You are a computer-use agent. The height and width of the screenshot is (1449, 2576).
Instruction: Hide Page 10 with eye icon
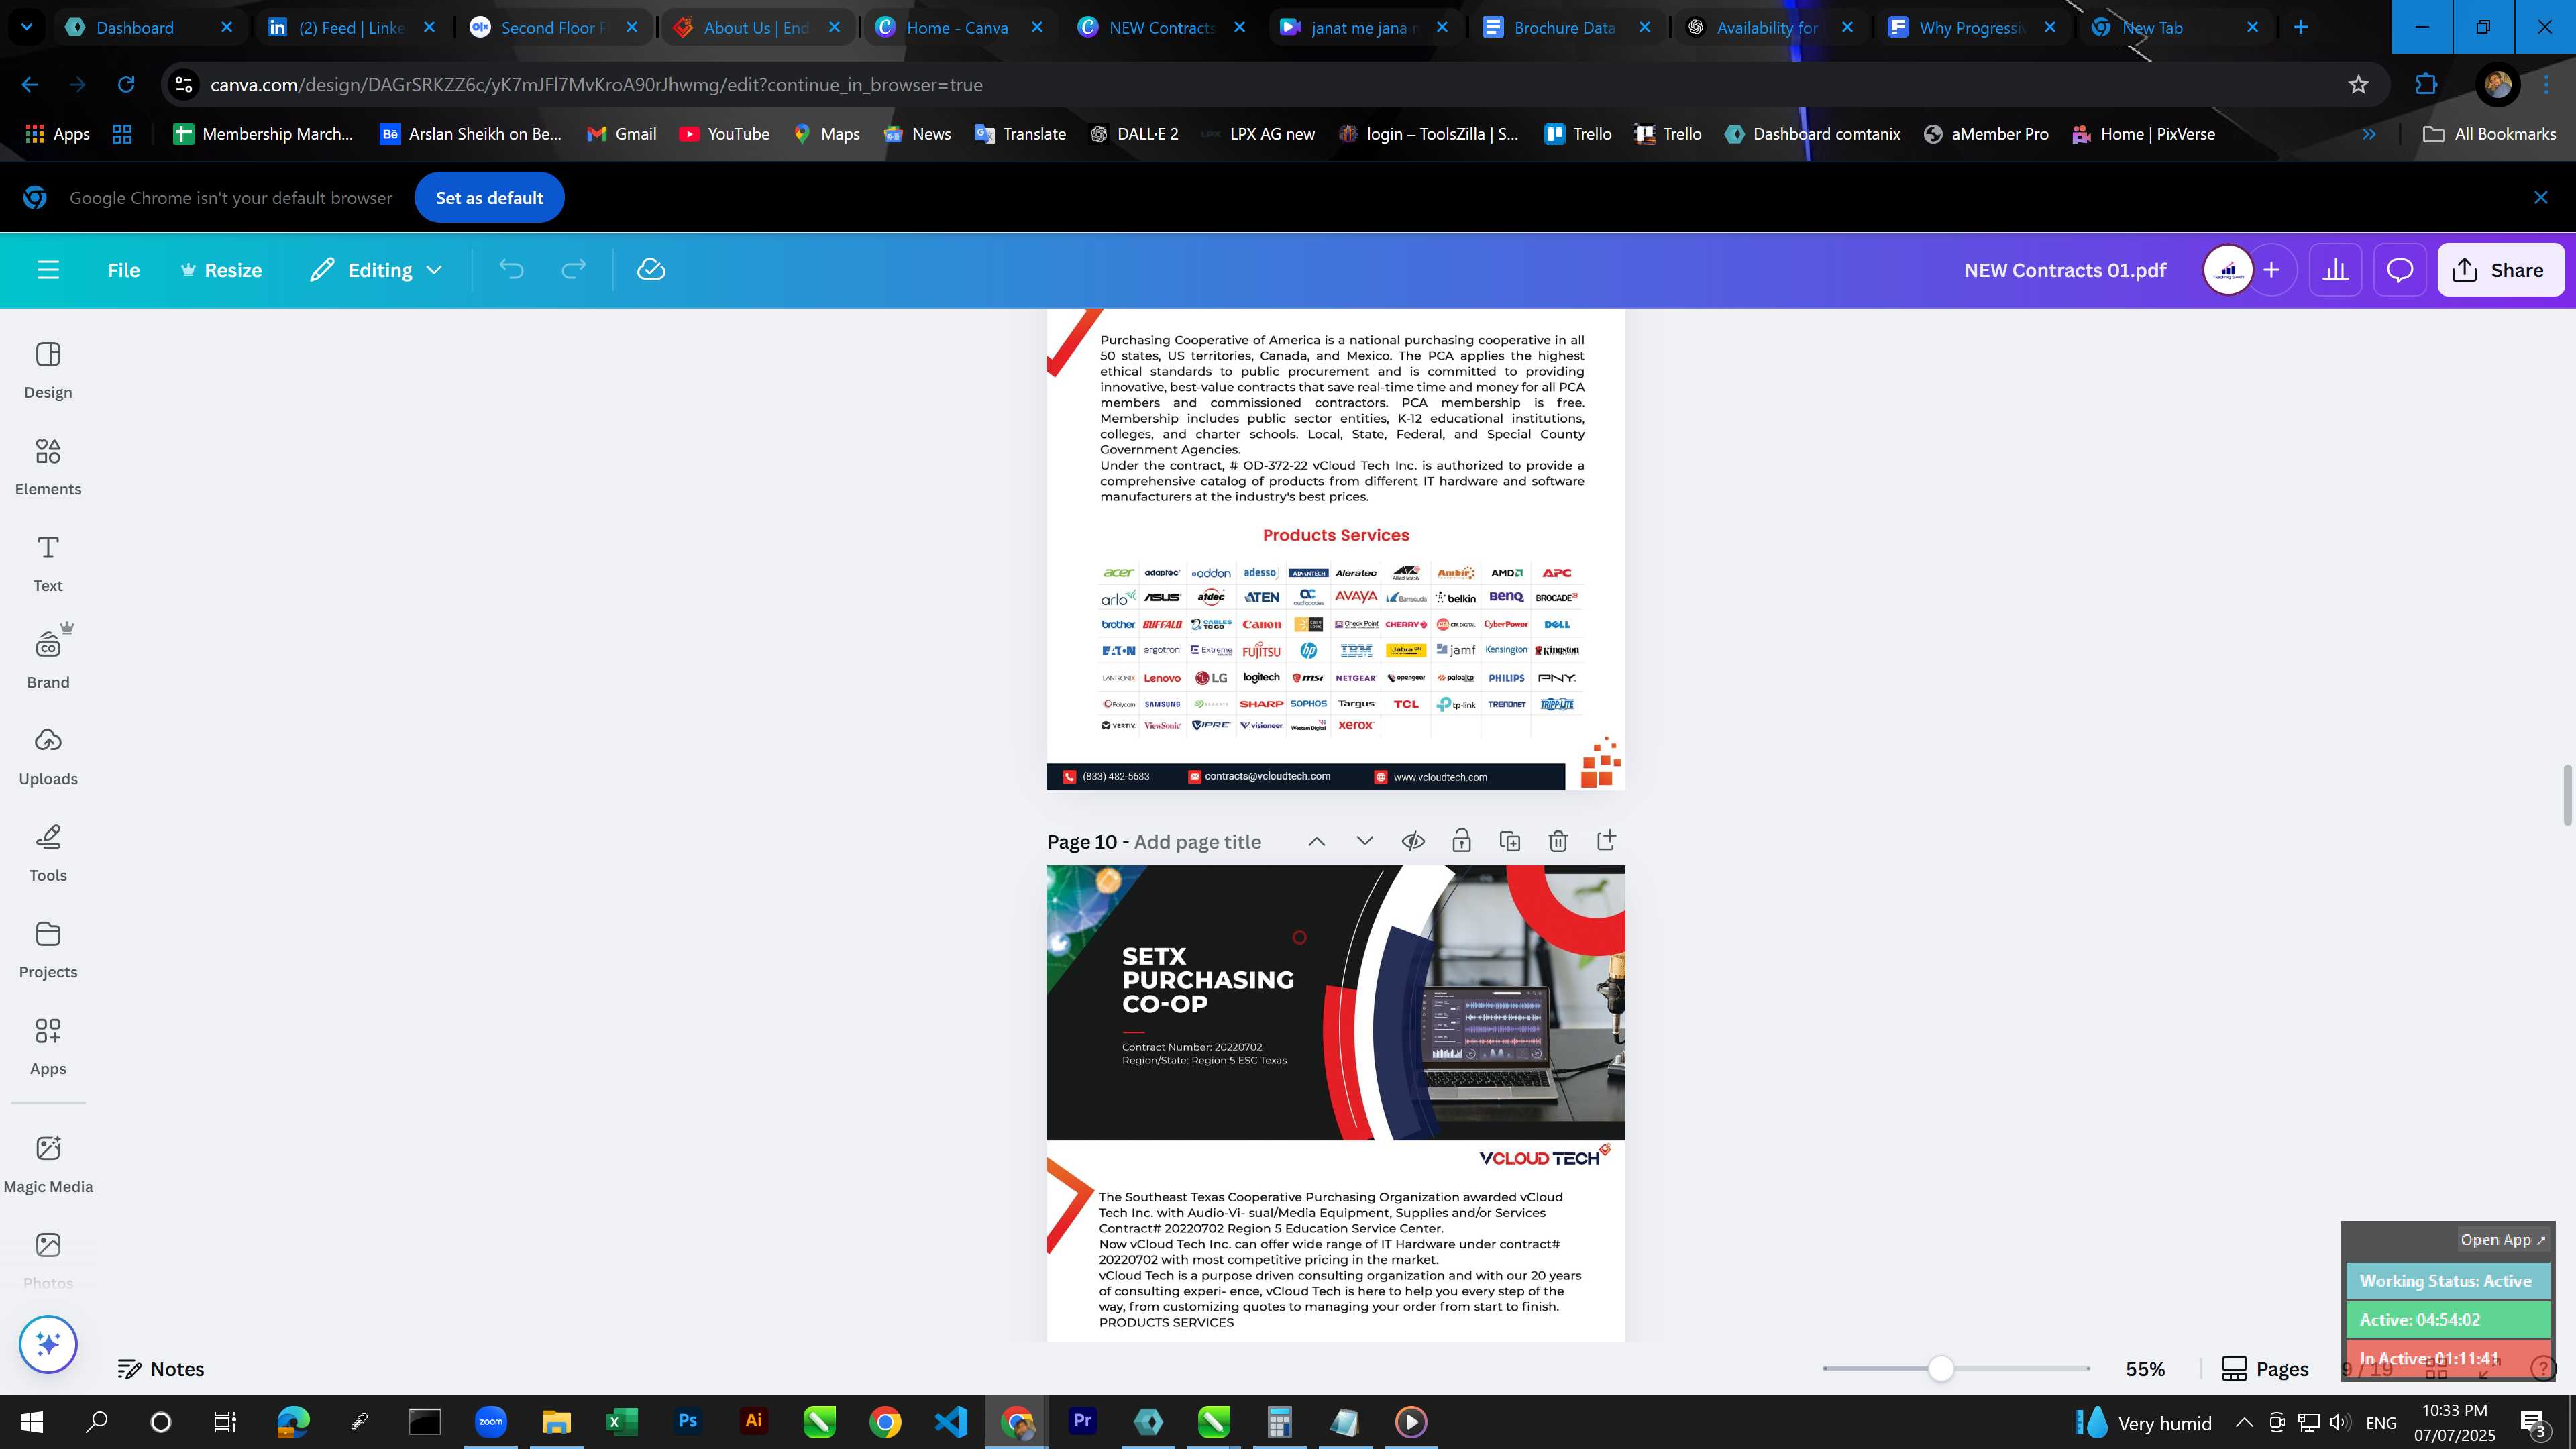pos(1413,842)
